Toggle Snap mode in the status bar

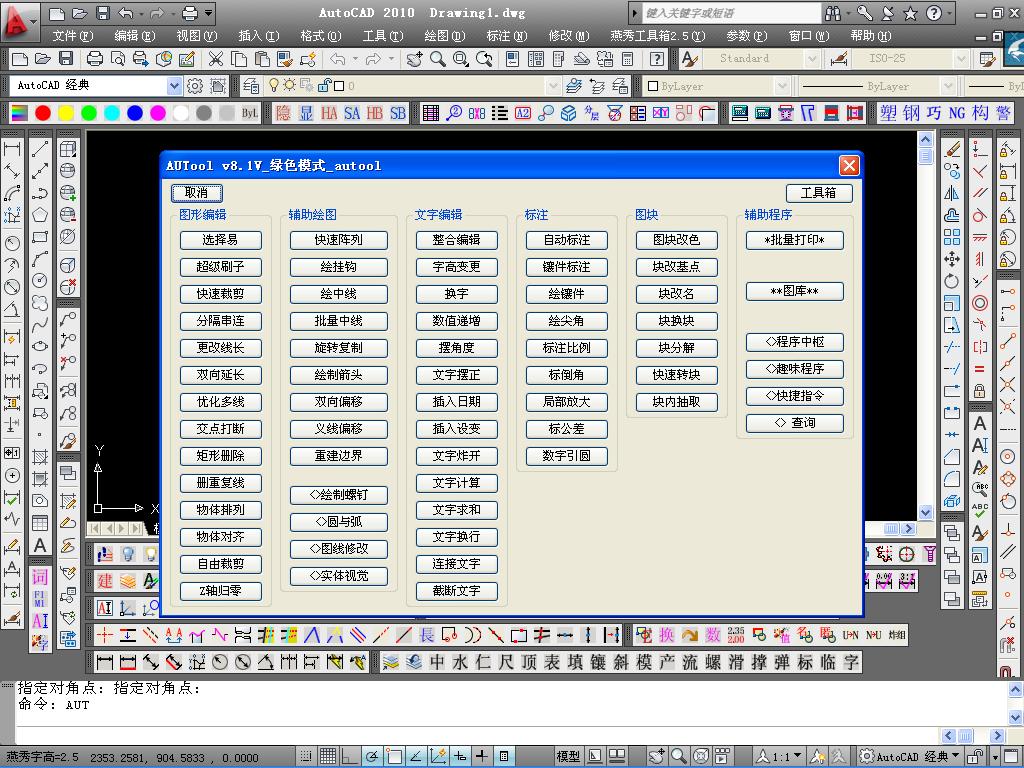[x=306, y=756]
